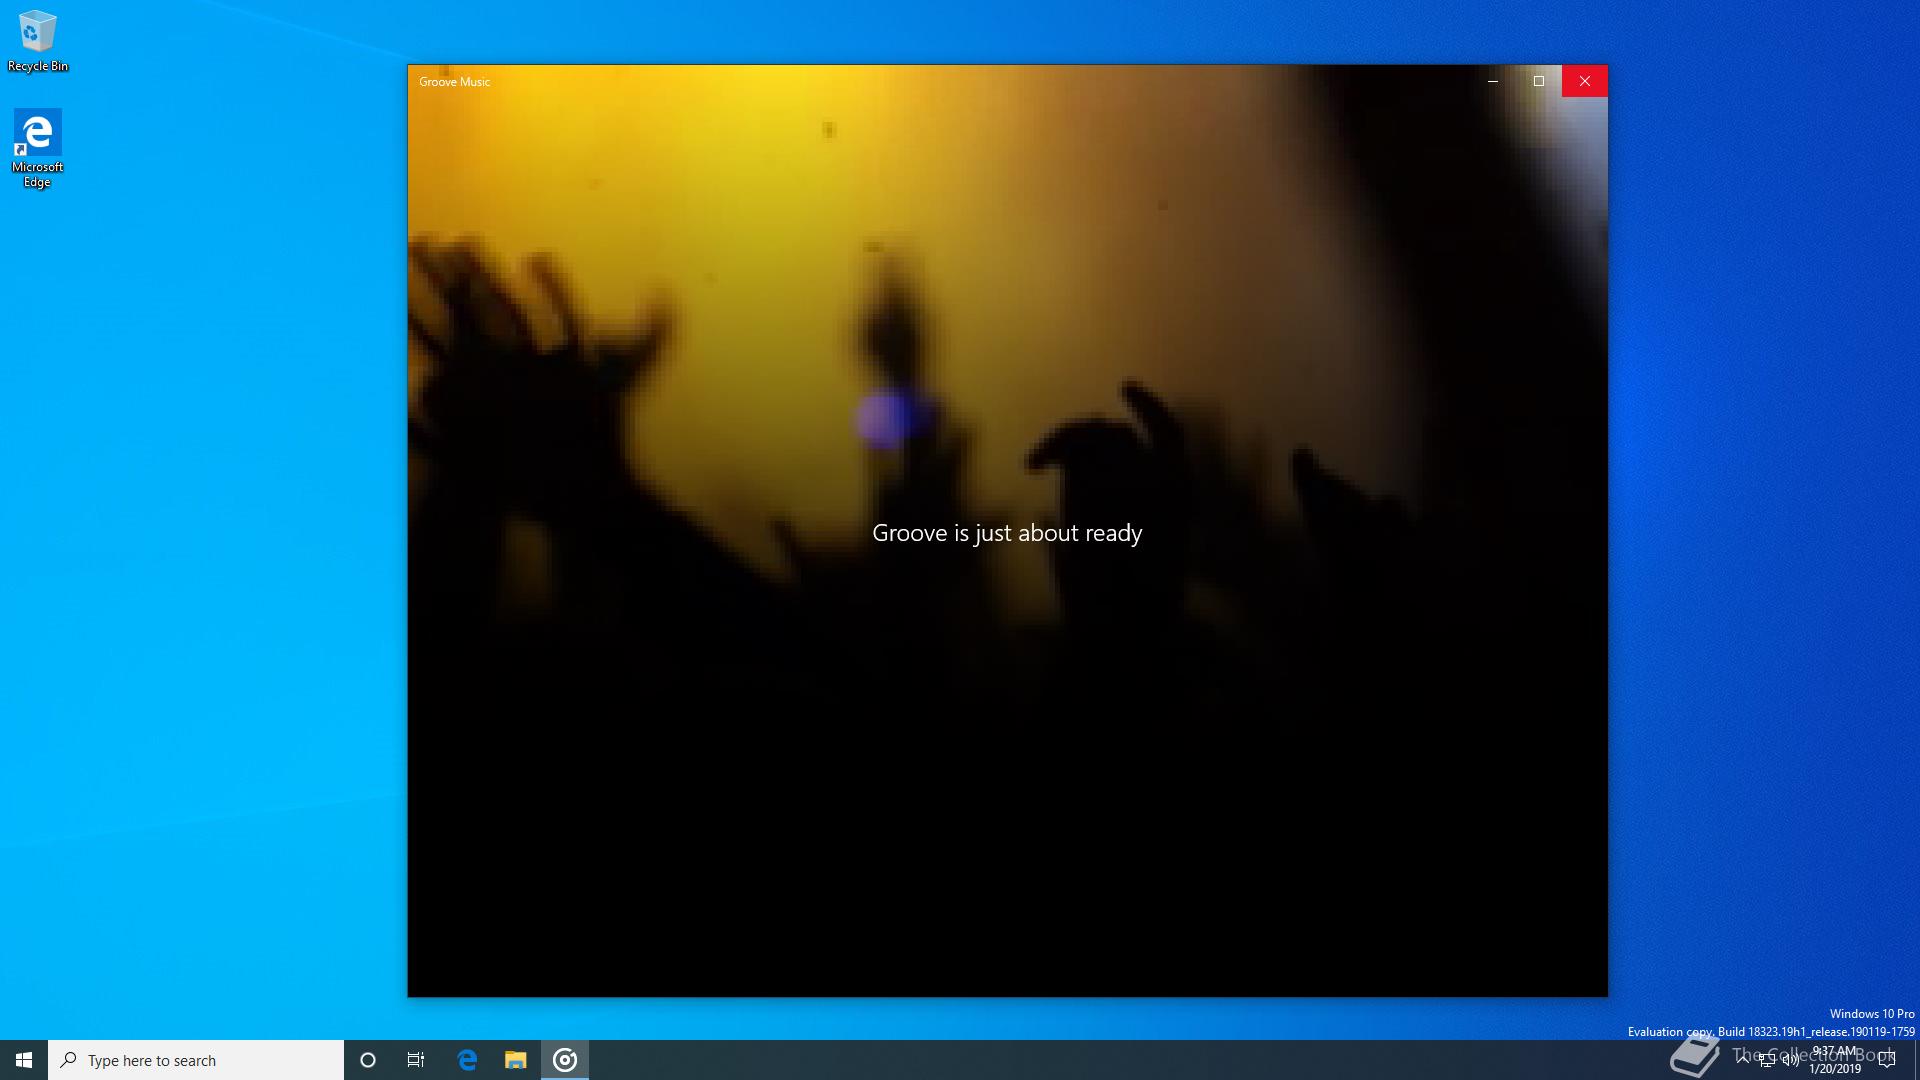This screenshot has width=1920, height=1080.
Task: Close the Groove Music window
Action: coord(1585,81)
